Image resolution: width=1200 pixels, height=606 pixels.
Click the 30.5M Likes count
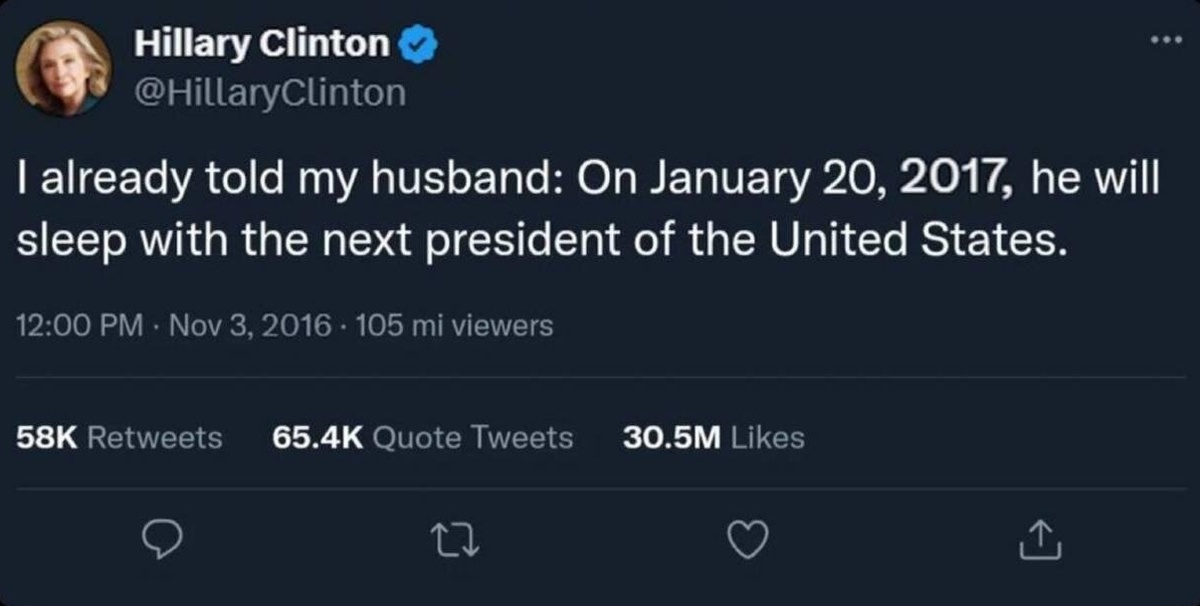coord(713,437)
